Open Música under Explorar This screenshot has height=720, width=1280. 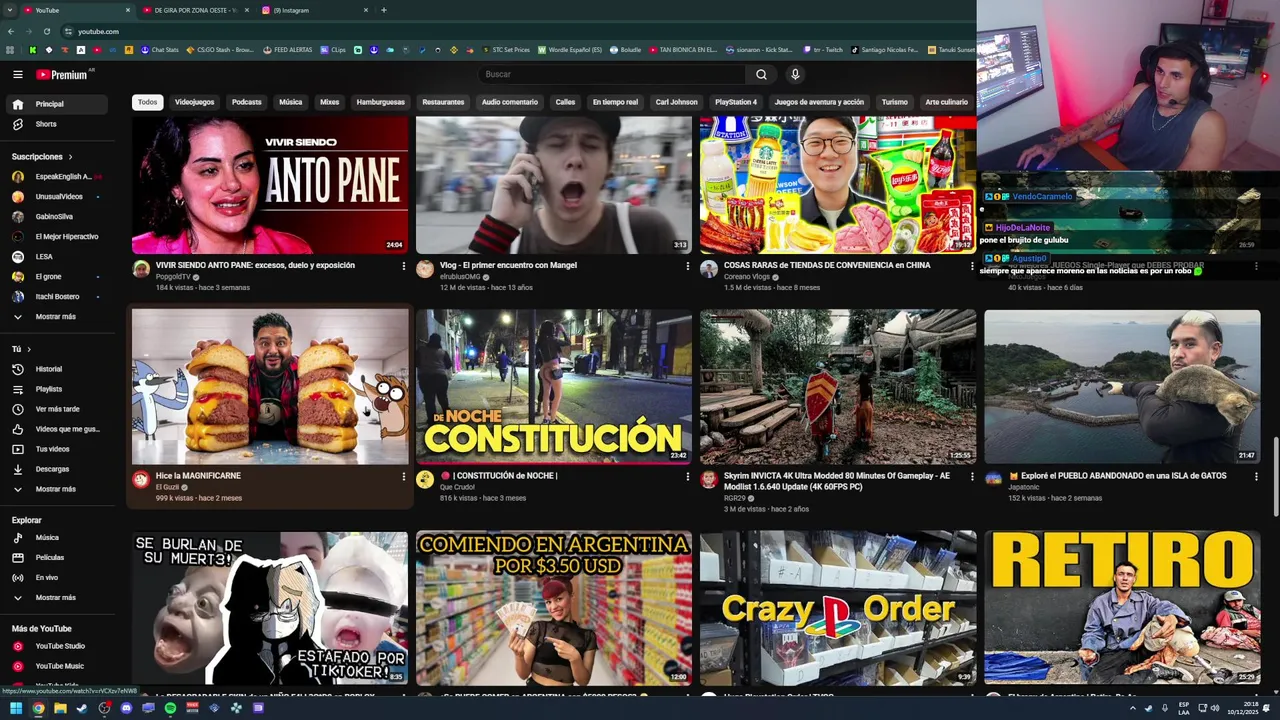58,537
